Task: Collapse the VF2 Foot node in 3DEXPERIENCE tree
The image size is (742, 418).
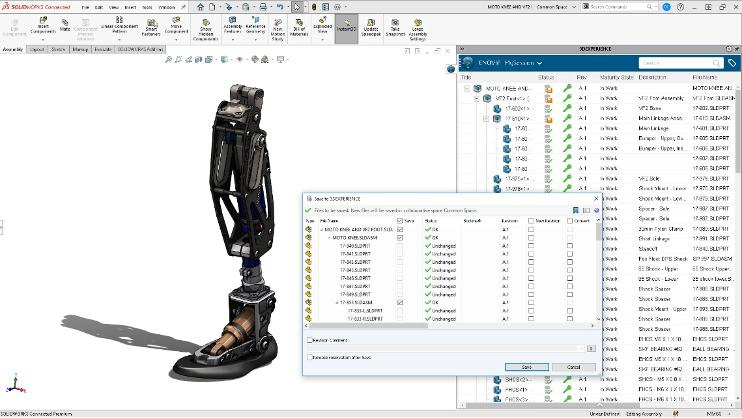Action: (x=477, y=98)
